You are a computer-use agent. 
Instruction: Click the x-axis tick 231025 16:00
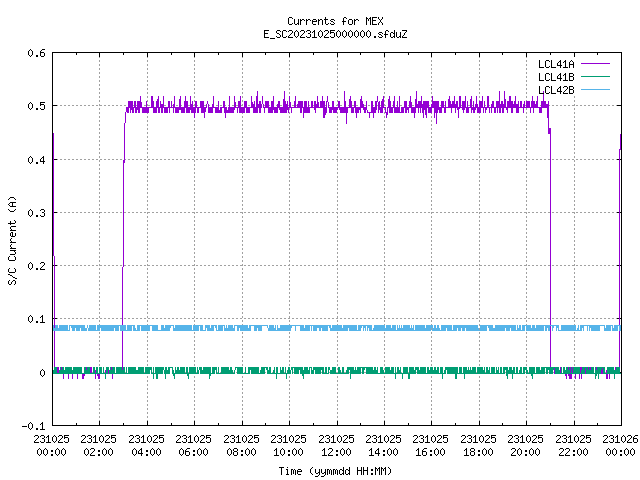point(431,446)
